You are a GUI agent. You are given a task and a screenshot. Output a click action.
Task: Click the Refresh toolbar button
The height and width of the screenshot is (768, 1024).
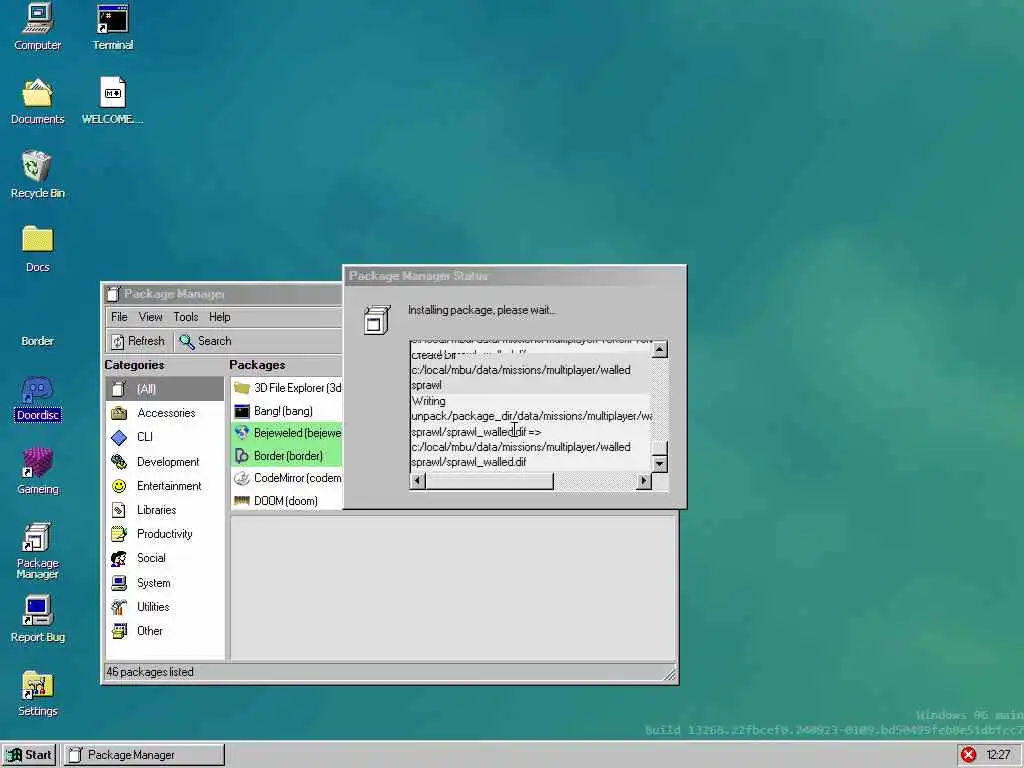138,341
